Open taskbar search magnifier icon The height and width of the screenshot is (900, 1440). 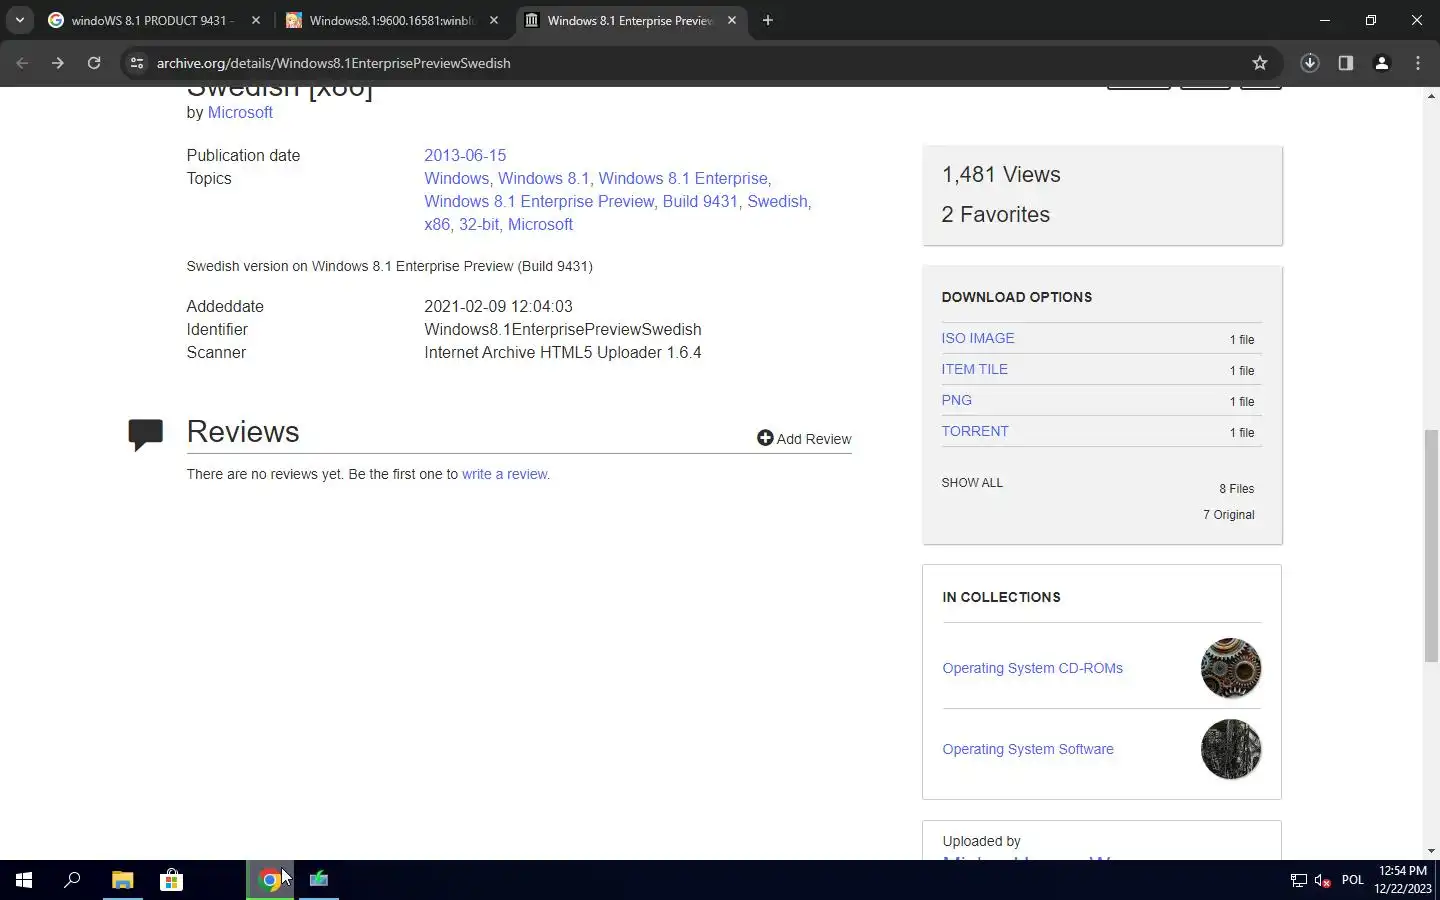click(72, 880)
